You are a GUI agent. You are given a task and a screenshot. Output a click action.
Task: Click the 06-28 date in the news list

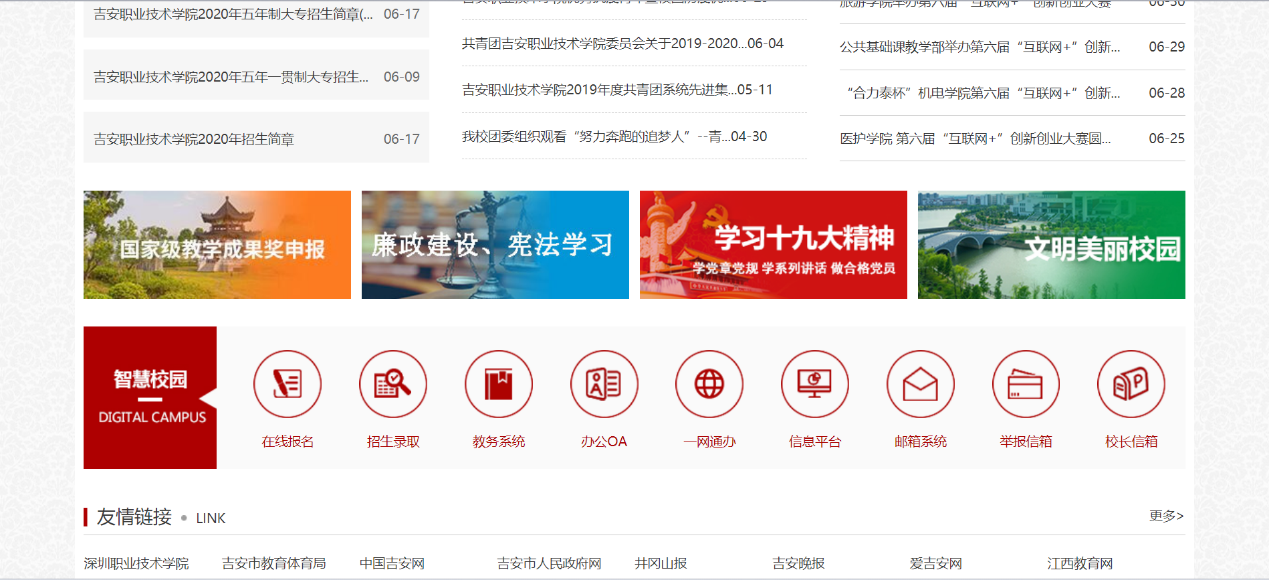(x=1167, y=93)
